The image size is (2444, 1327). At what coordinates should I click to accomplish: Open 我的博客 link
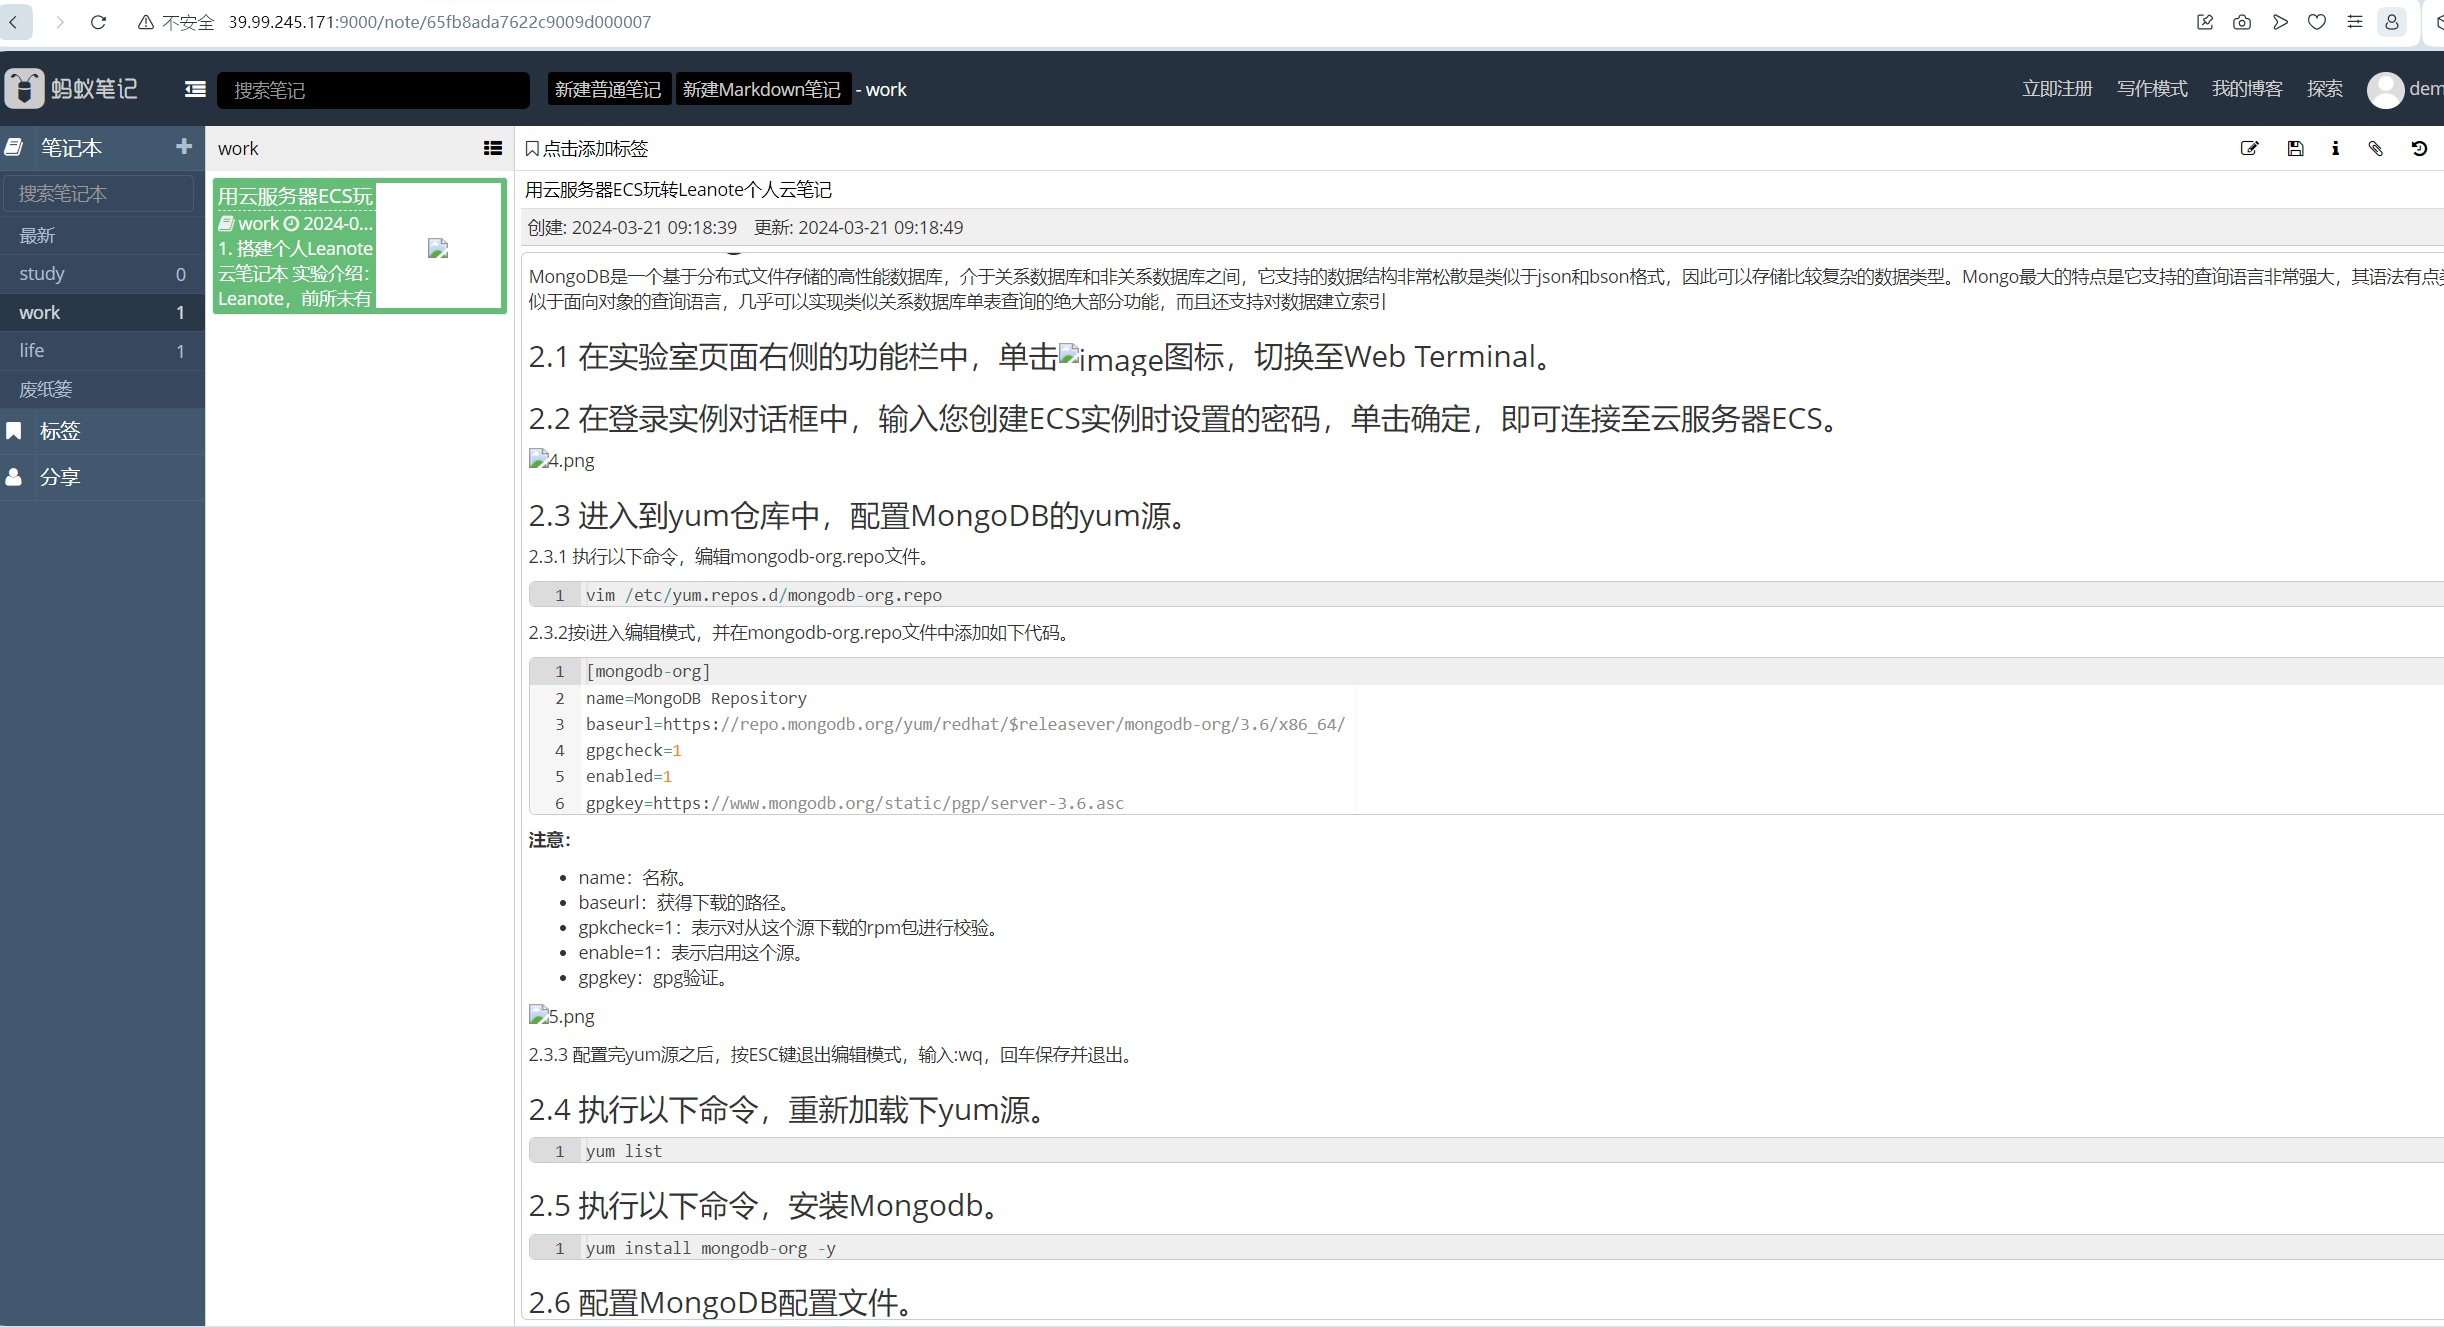[x=2246, y=89]
